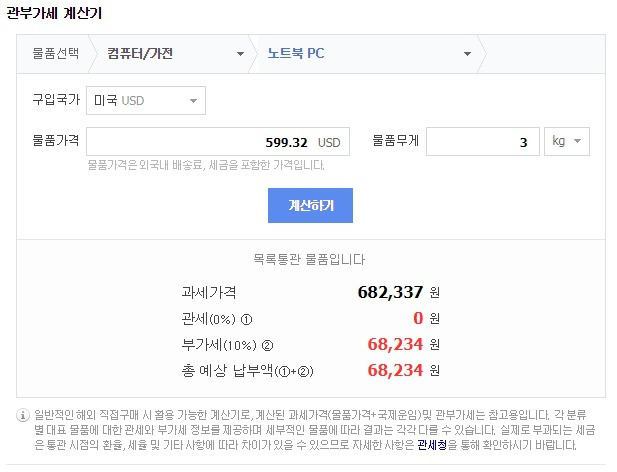
Task: Click the 관부가세 계산기 heading
Action: coord(55,13)
